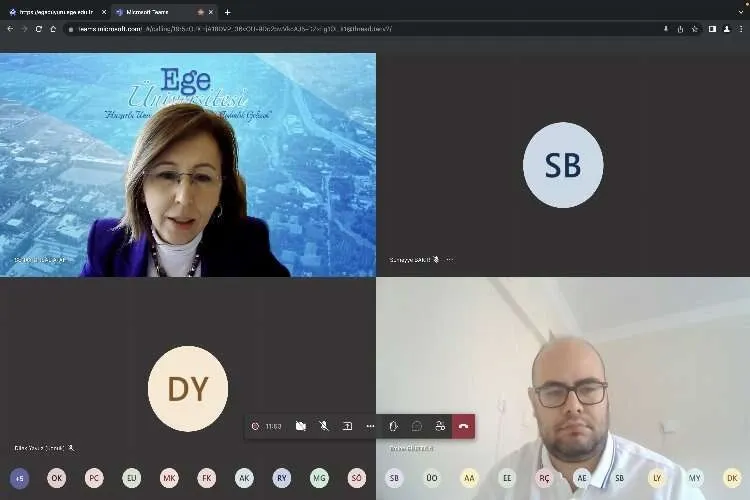Open the meeting chat panel
The width and height of the screenshot is (750, 500).
417,426
